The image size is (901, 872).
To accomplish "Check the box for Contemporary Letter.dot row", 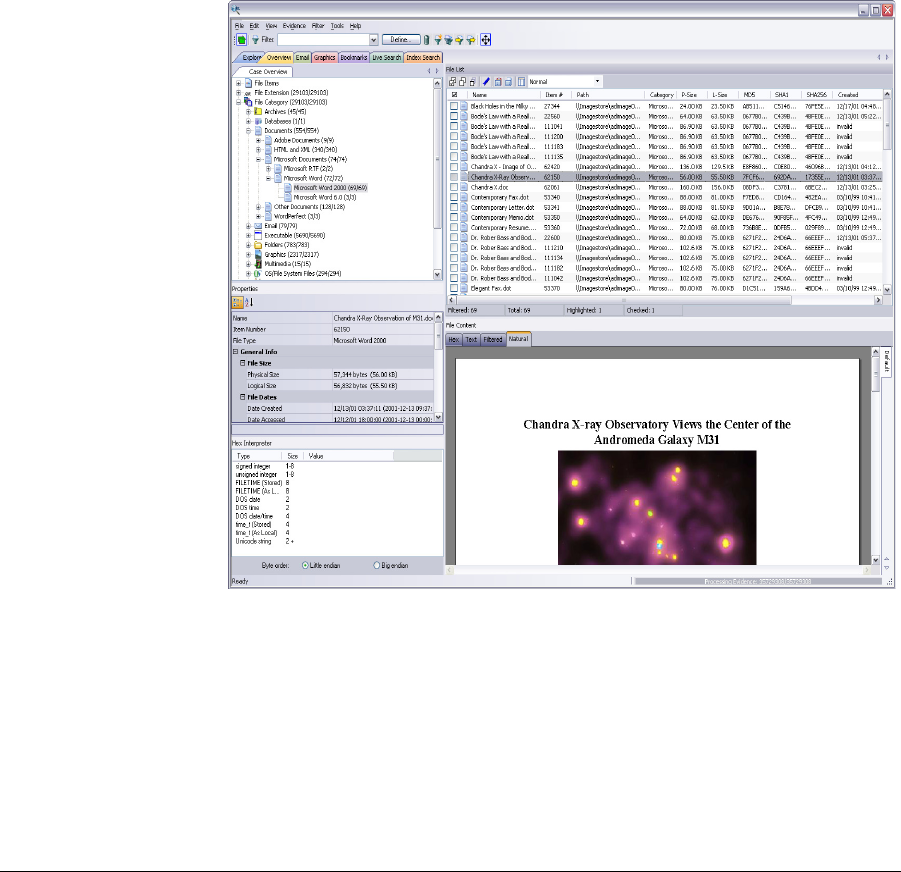I will point(454,207).
